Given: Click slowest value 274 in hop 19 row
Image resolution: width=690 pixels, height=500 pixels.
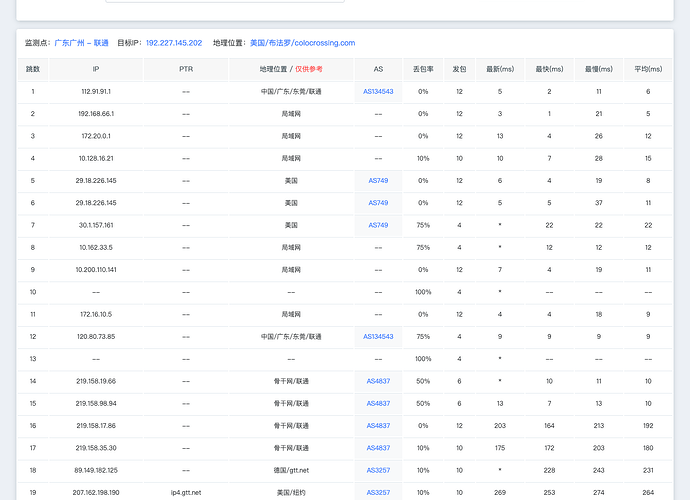Looking at the screenshot, I should pyautogui.click(x=598, y=493).
